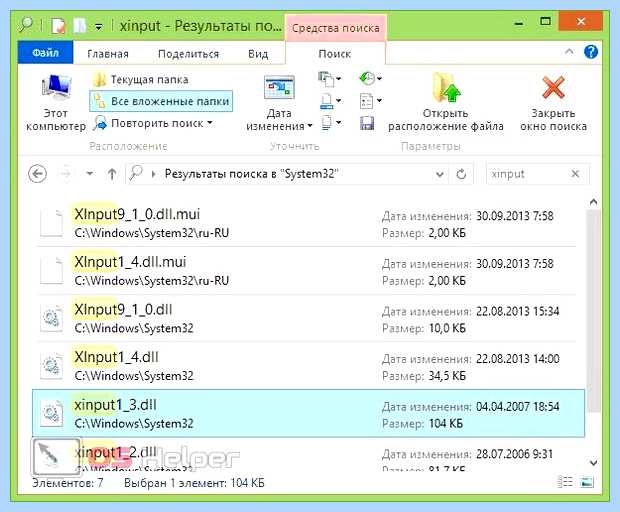The image size is (620, 512).
Task: Open the Файл tab
Action: tap(45, 53)
